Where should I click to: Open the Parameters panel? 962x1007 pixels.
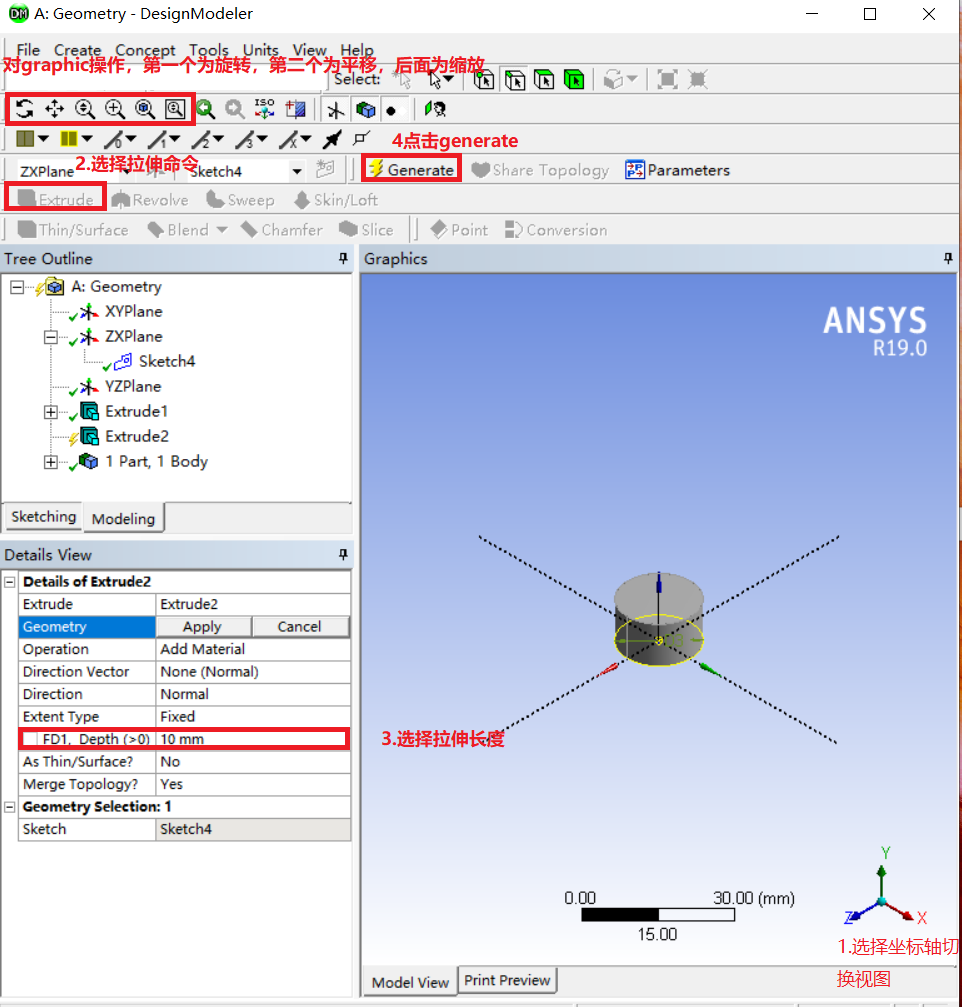click(678, 170)
